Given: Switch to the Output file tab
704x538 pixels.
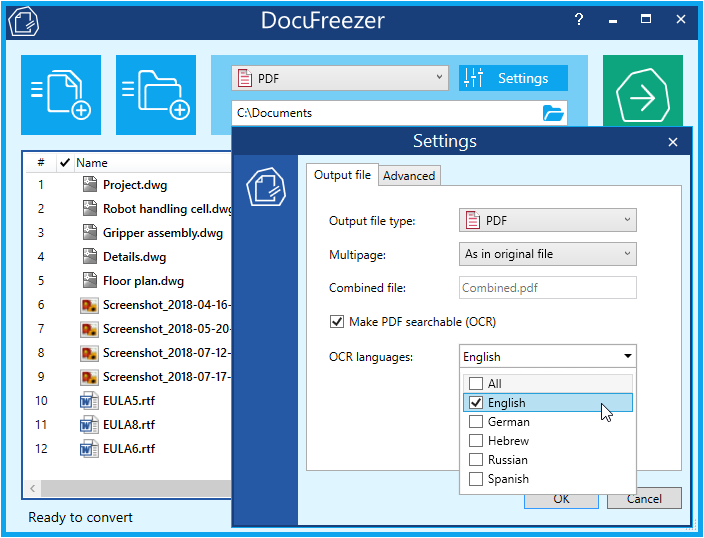Looking at the screenshot, I should 342,175.
